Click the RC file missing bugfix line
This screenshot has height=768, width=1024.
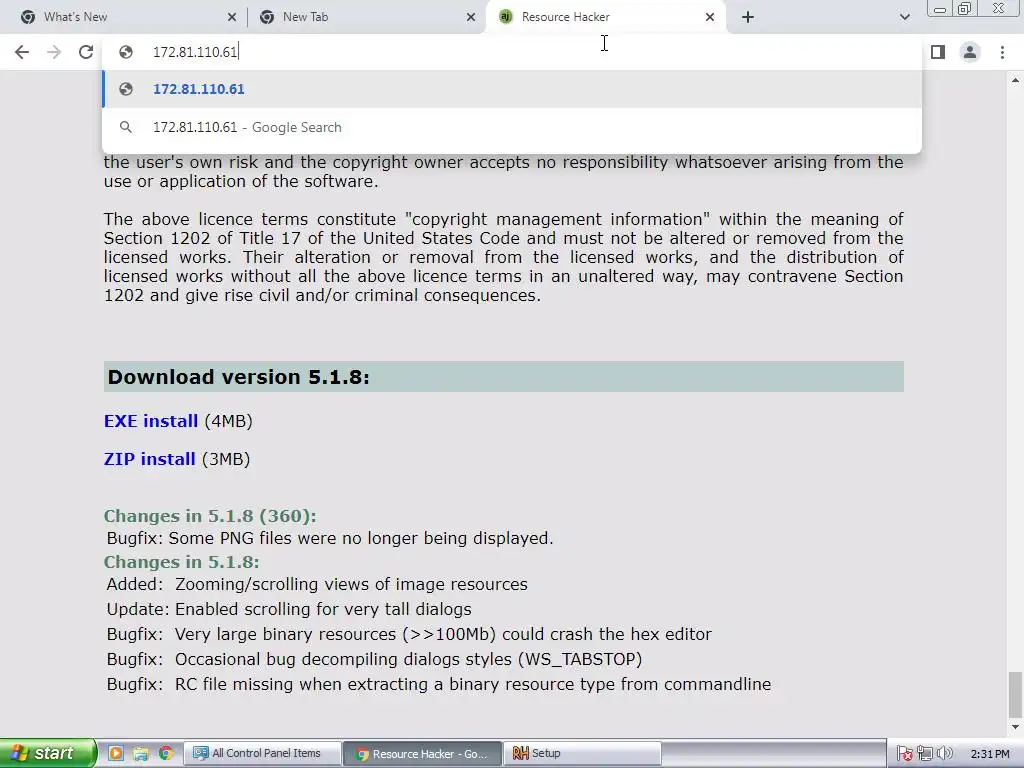pos(439,684)
